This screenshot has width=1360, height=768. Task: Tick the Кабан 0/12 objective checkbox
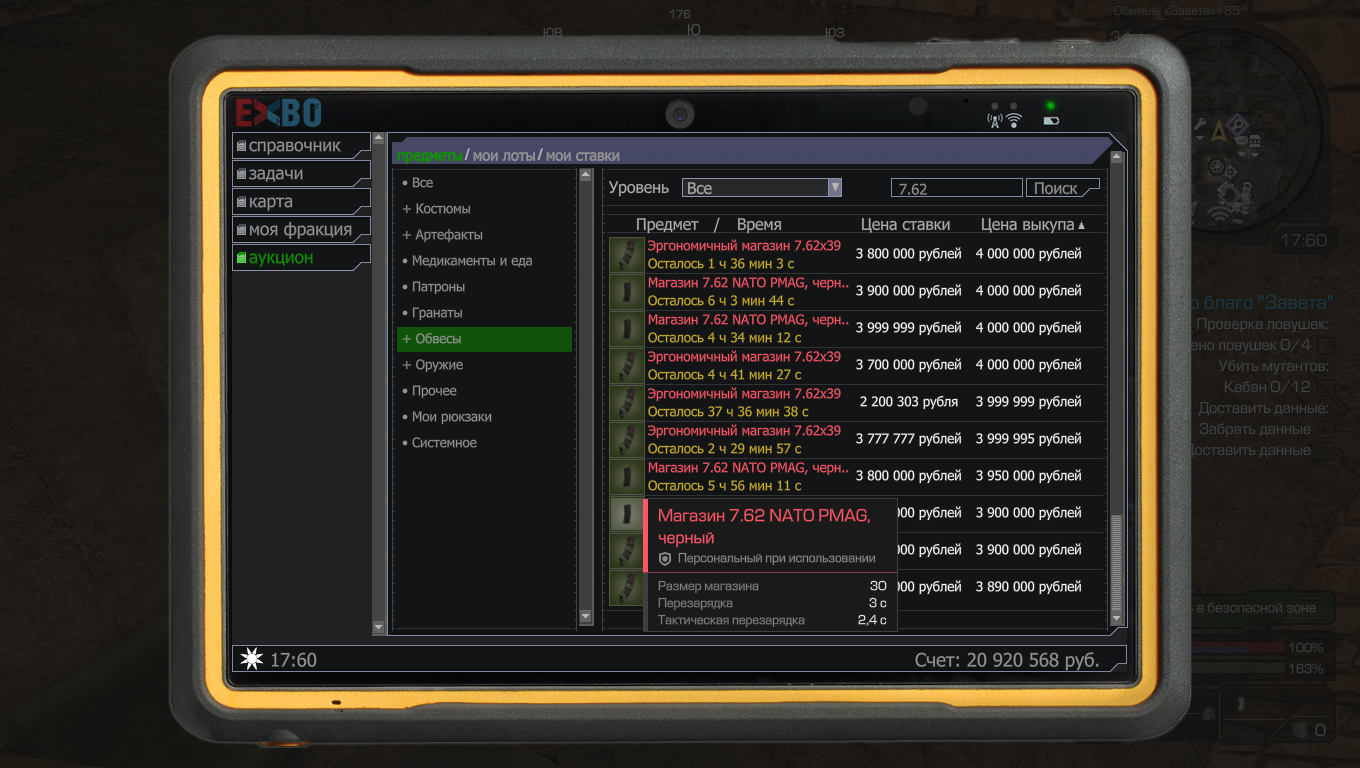pyautogui.click(x=1326, y=387)
